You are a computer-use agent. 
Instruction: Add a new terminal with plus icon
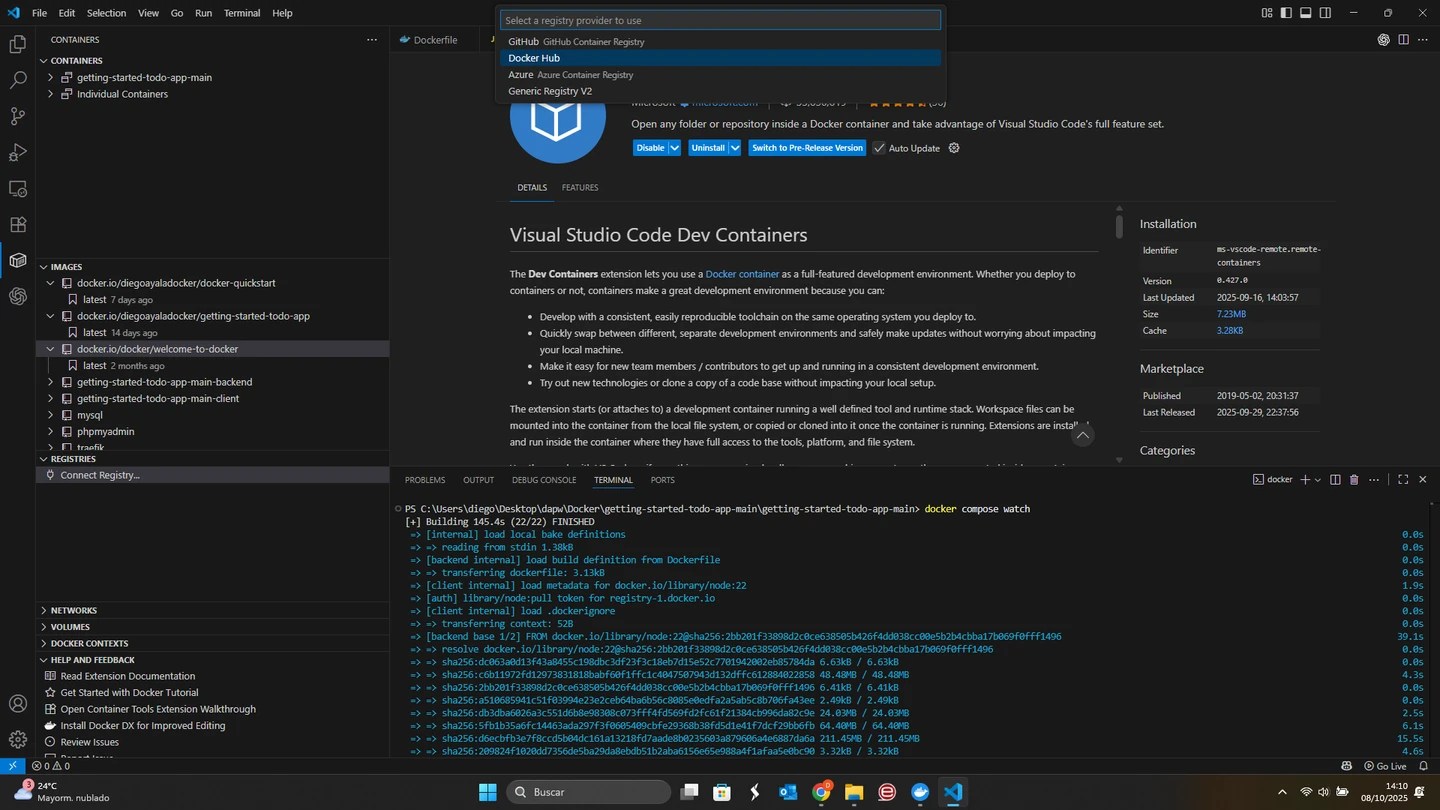[x=1305, y=480]
